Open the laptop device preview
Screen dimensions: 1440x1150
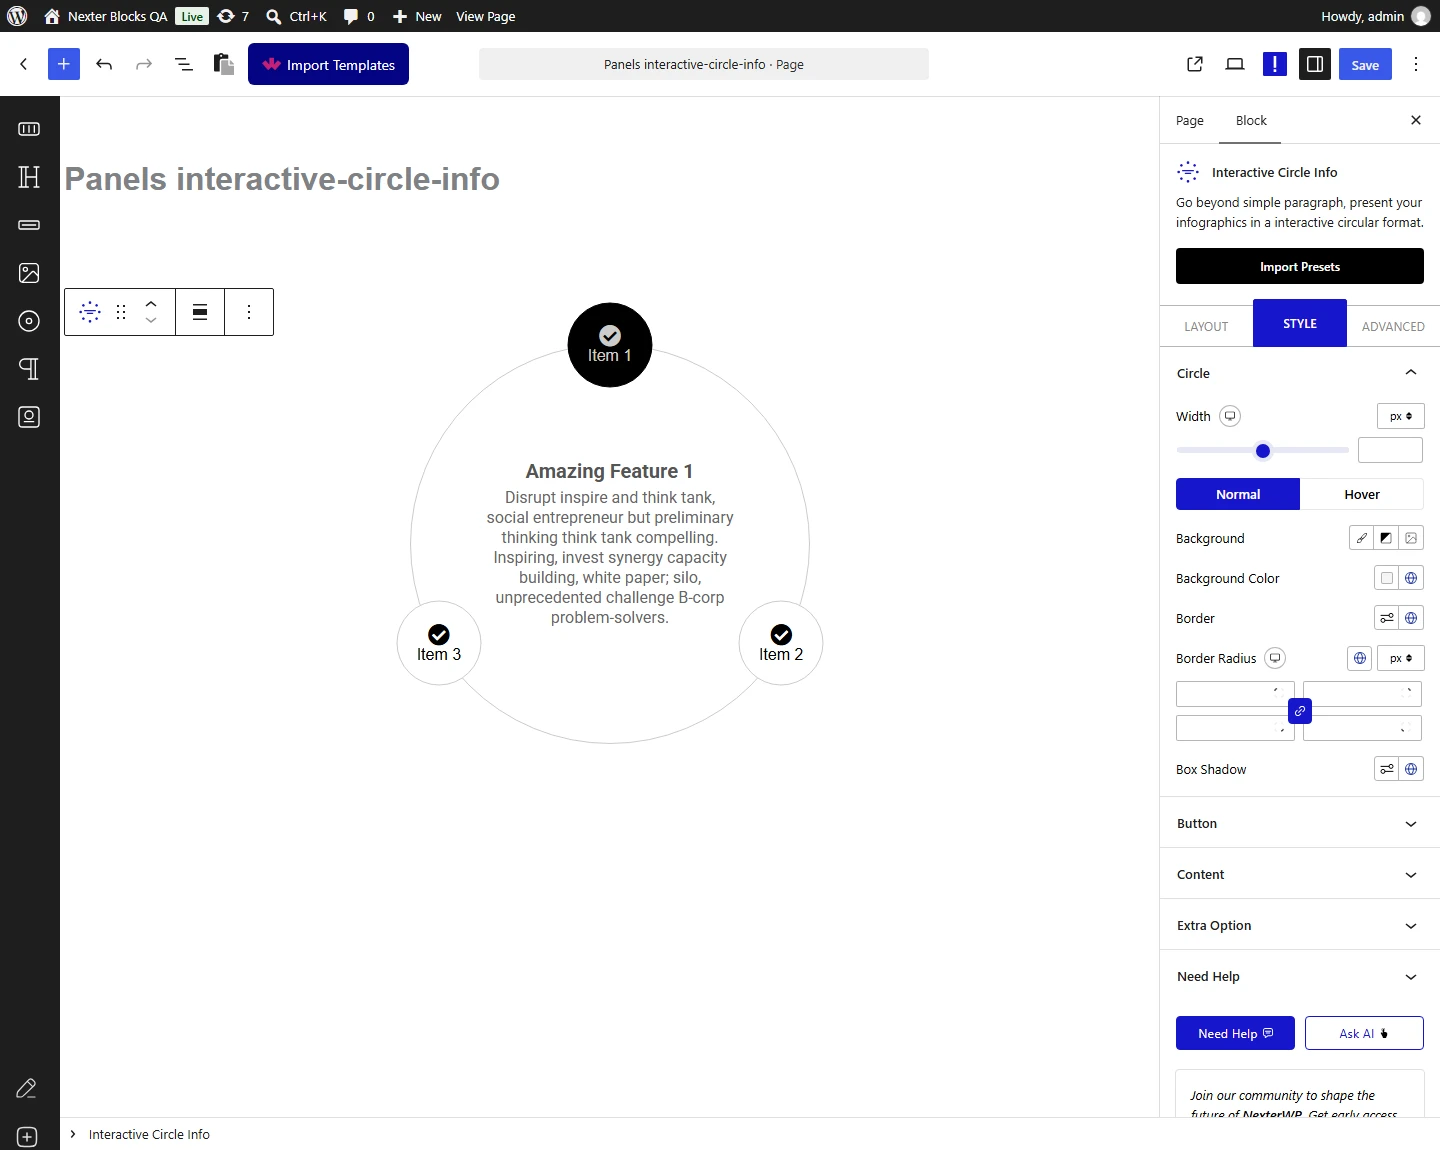click(x=1235, y=64)
